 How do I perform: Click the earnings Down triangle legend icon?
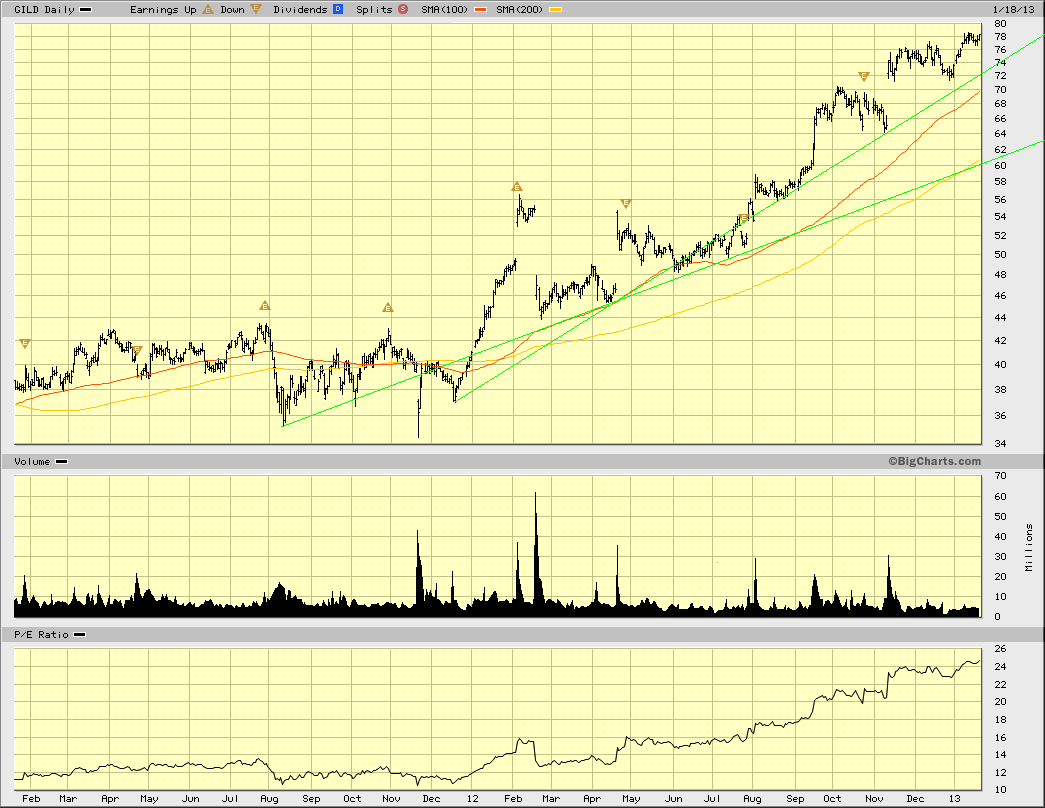(256, 9)
